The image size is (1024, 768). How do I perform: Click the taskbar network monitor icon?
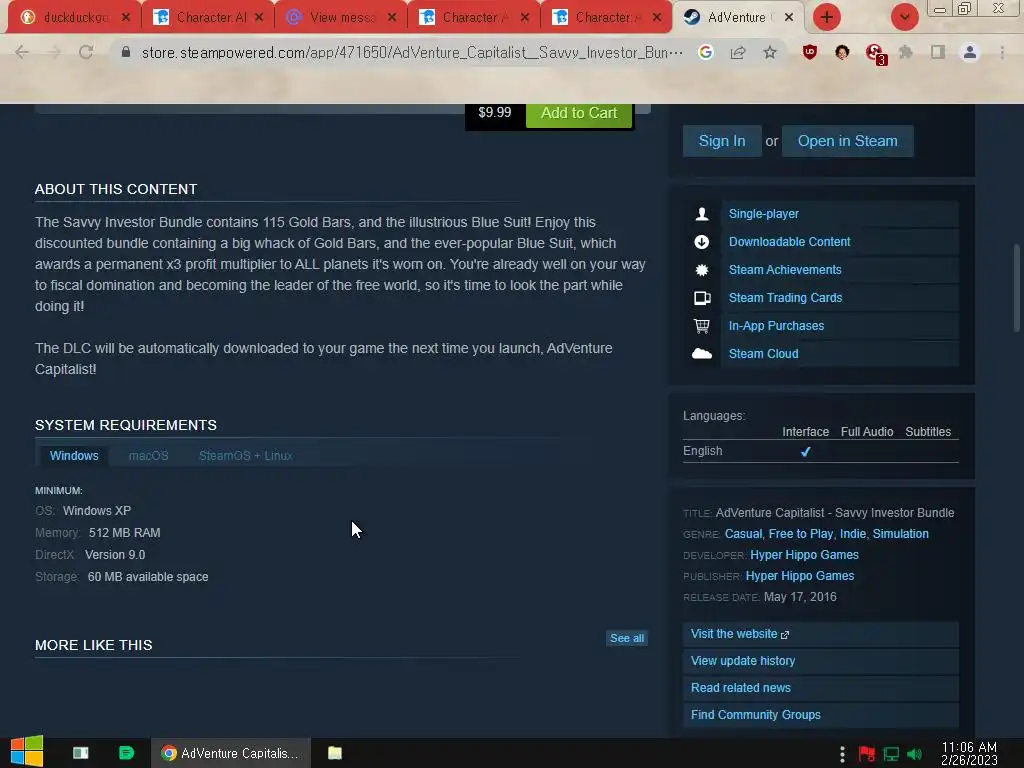(891, 754)
